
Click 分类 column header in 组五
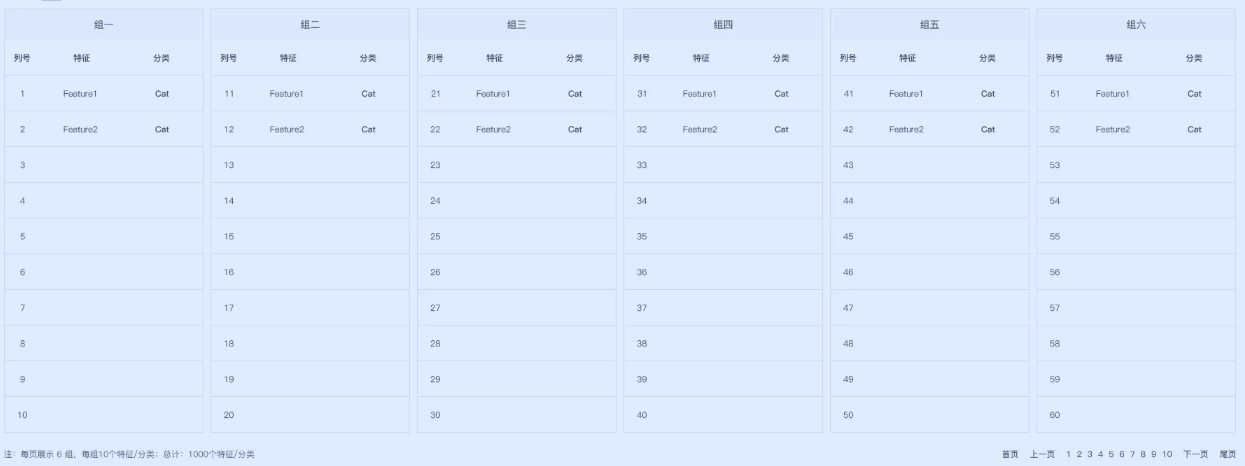(988, 58)
